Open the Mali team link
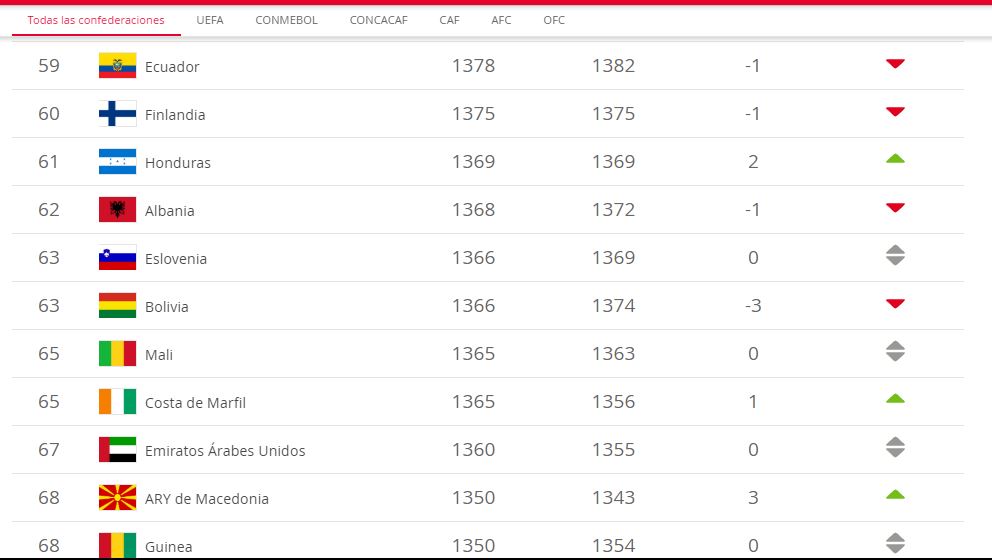 [159, 354]
